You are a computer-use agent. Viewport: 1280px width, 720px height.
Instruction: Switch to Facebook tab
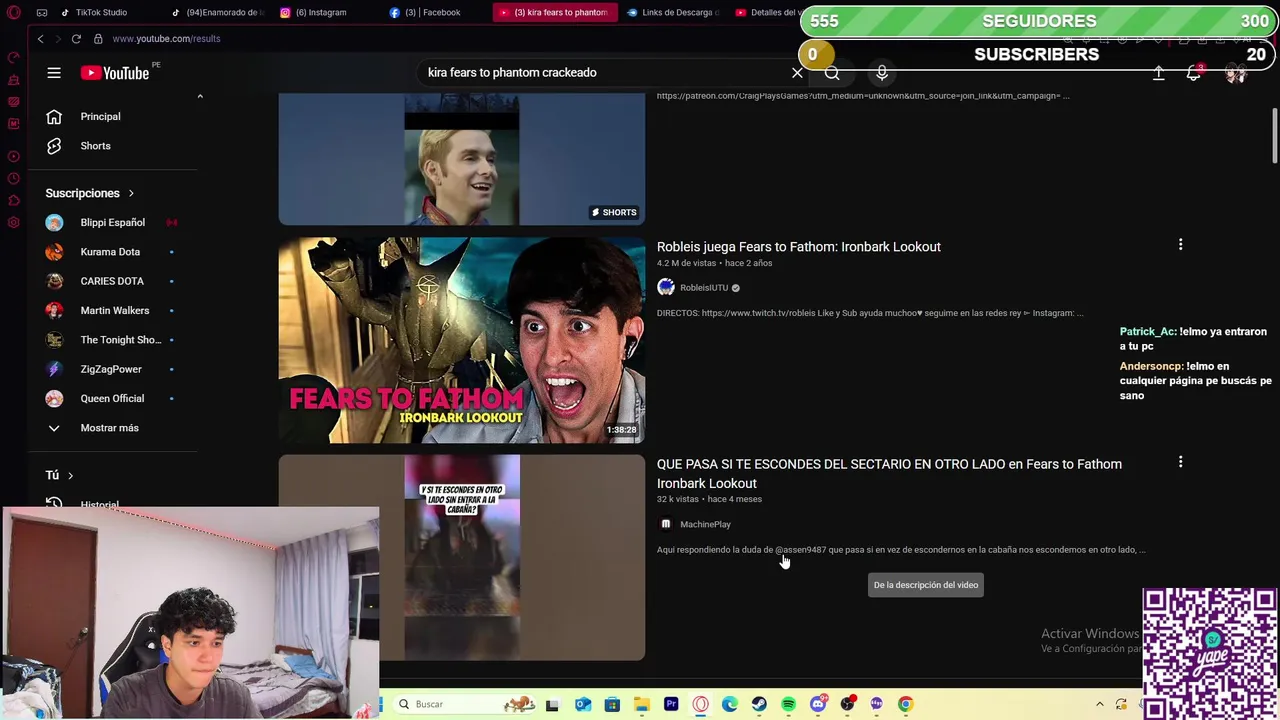pyautogui.click(x=432, y=13)
